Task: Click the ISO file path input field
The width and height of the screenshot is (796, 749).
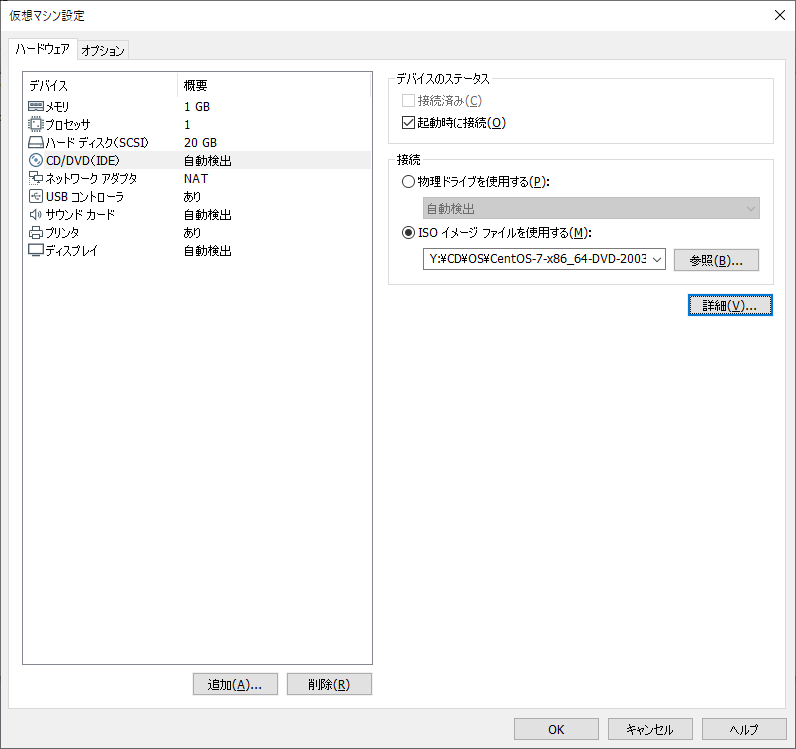Action: 537,260
